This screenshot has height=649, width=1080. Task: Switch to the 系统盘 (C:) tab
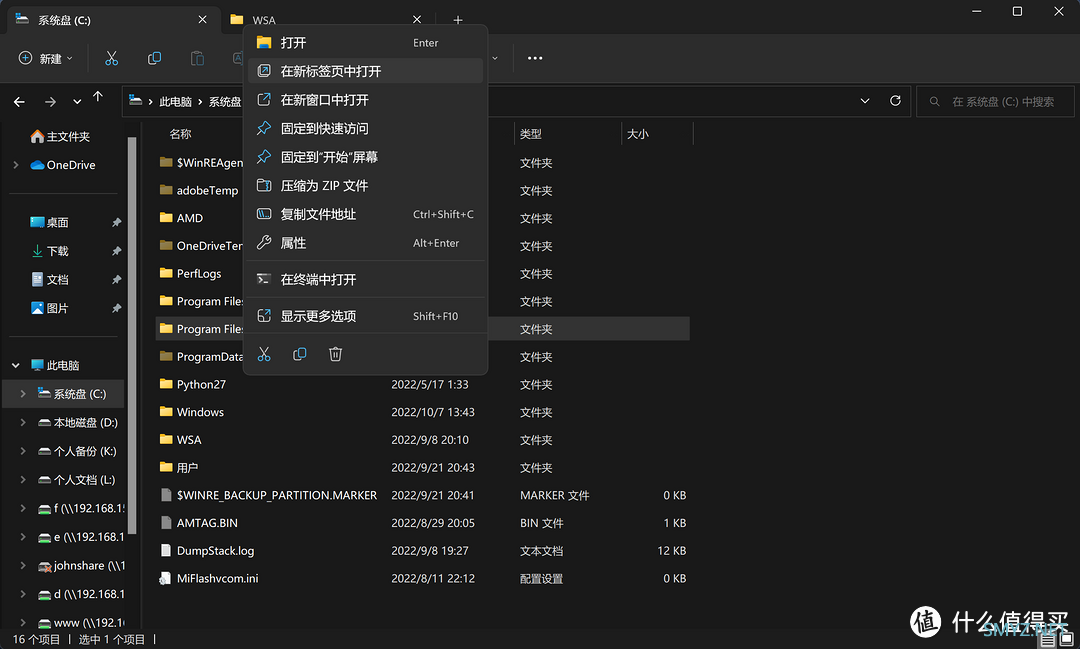click(x=114, y=20)
